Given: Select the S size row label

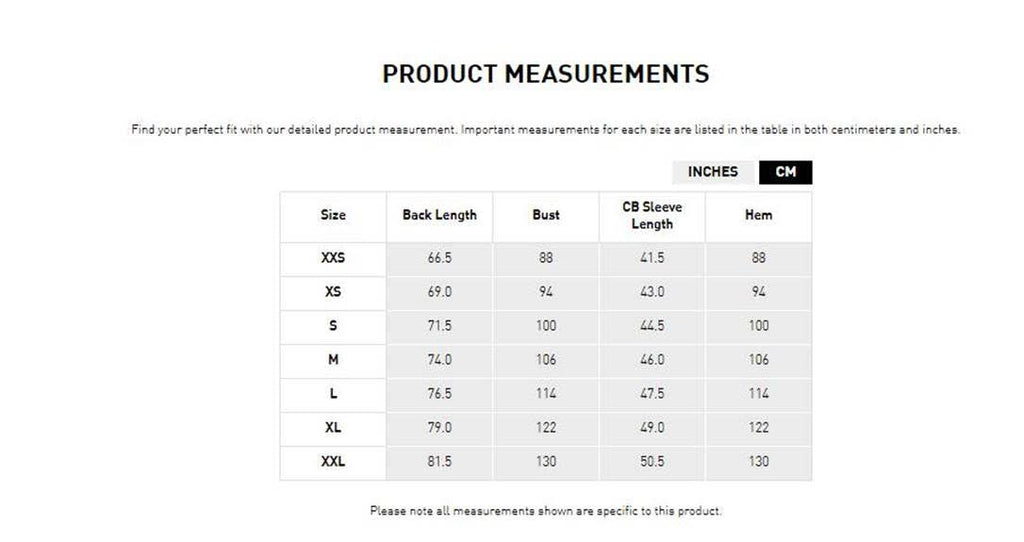Looking at the screenshot, I should [x=333, y=326].
